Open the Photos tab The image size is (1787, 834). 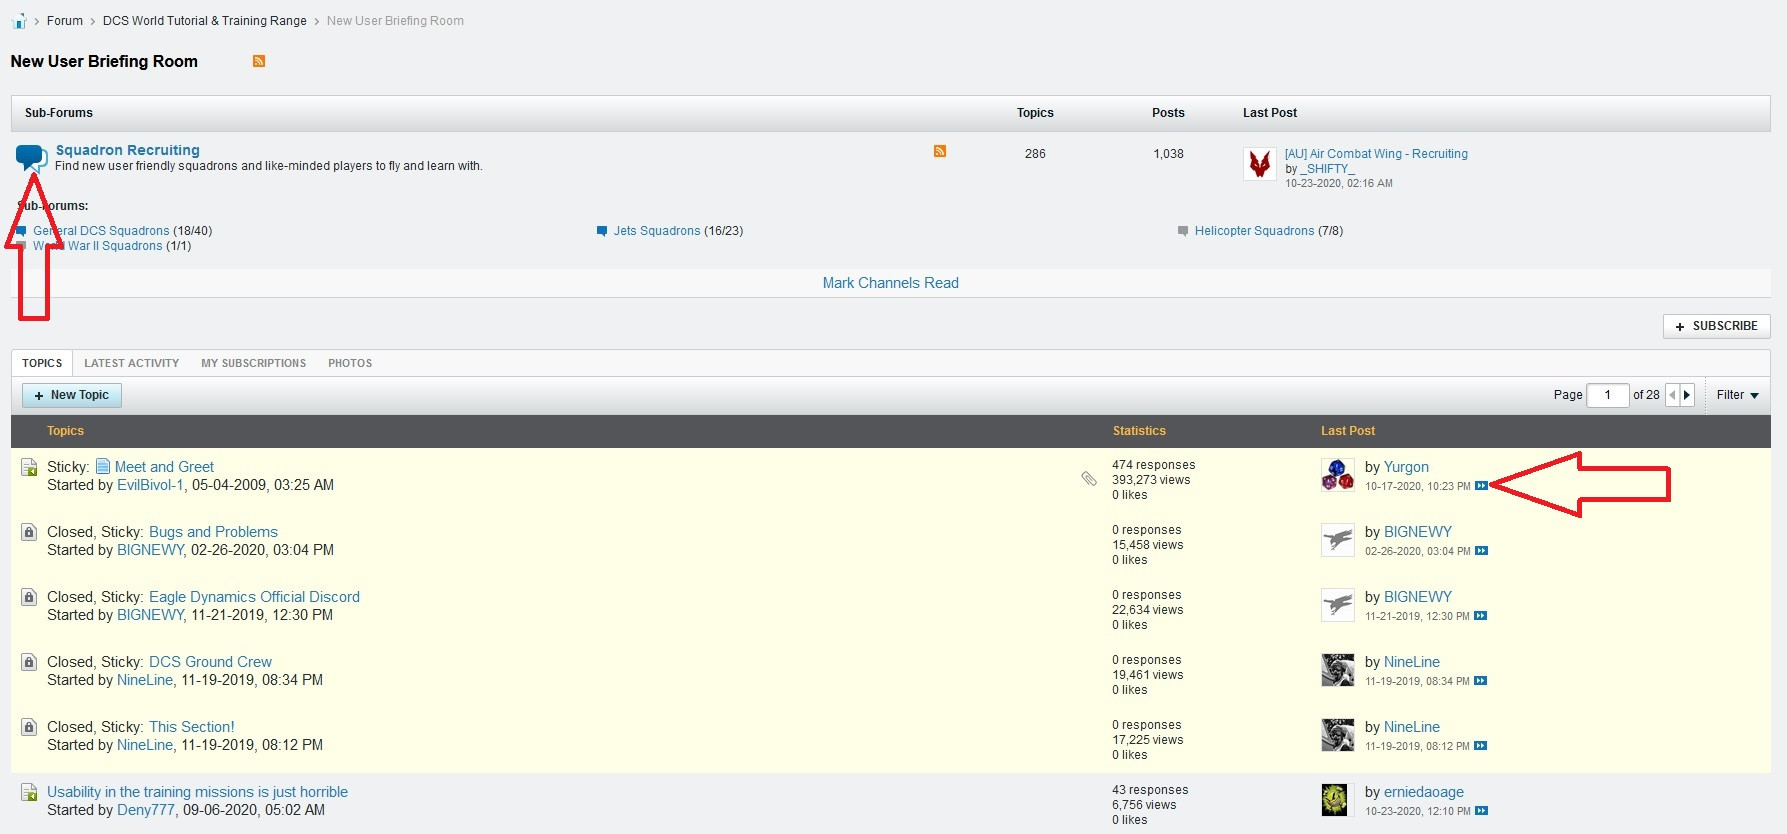(350, 363)
